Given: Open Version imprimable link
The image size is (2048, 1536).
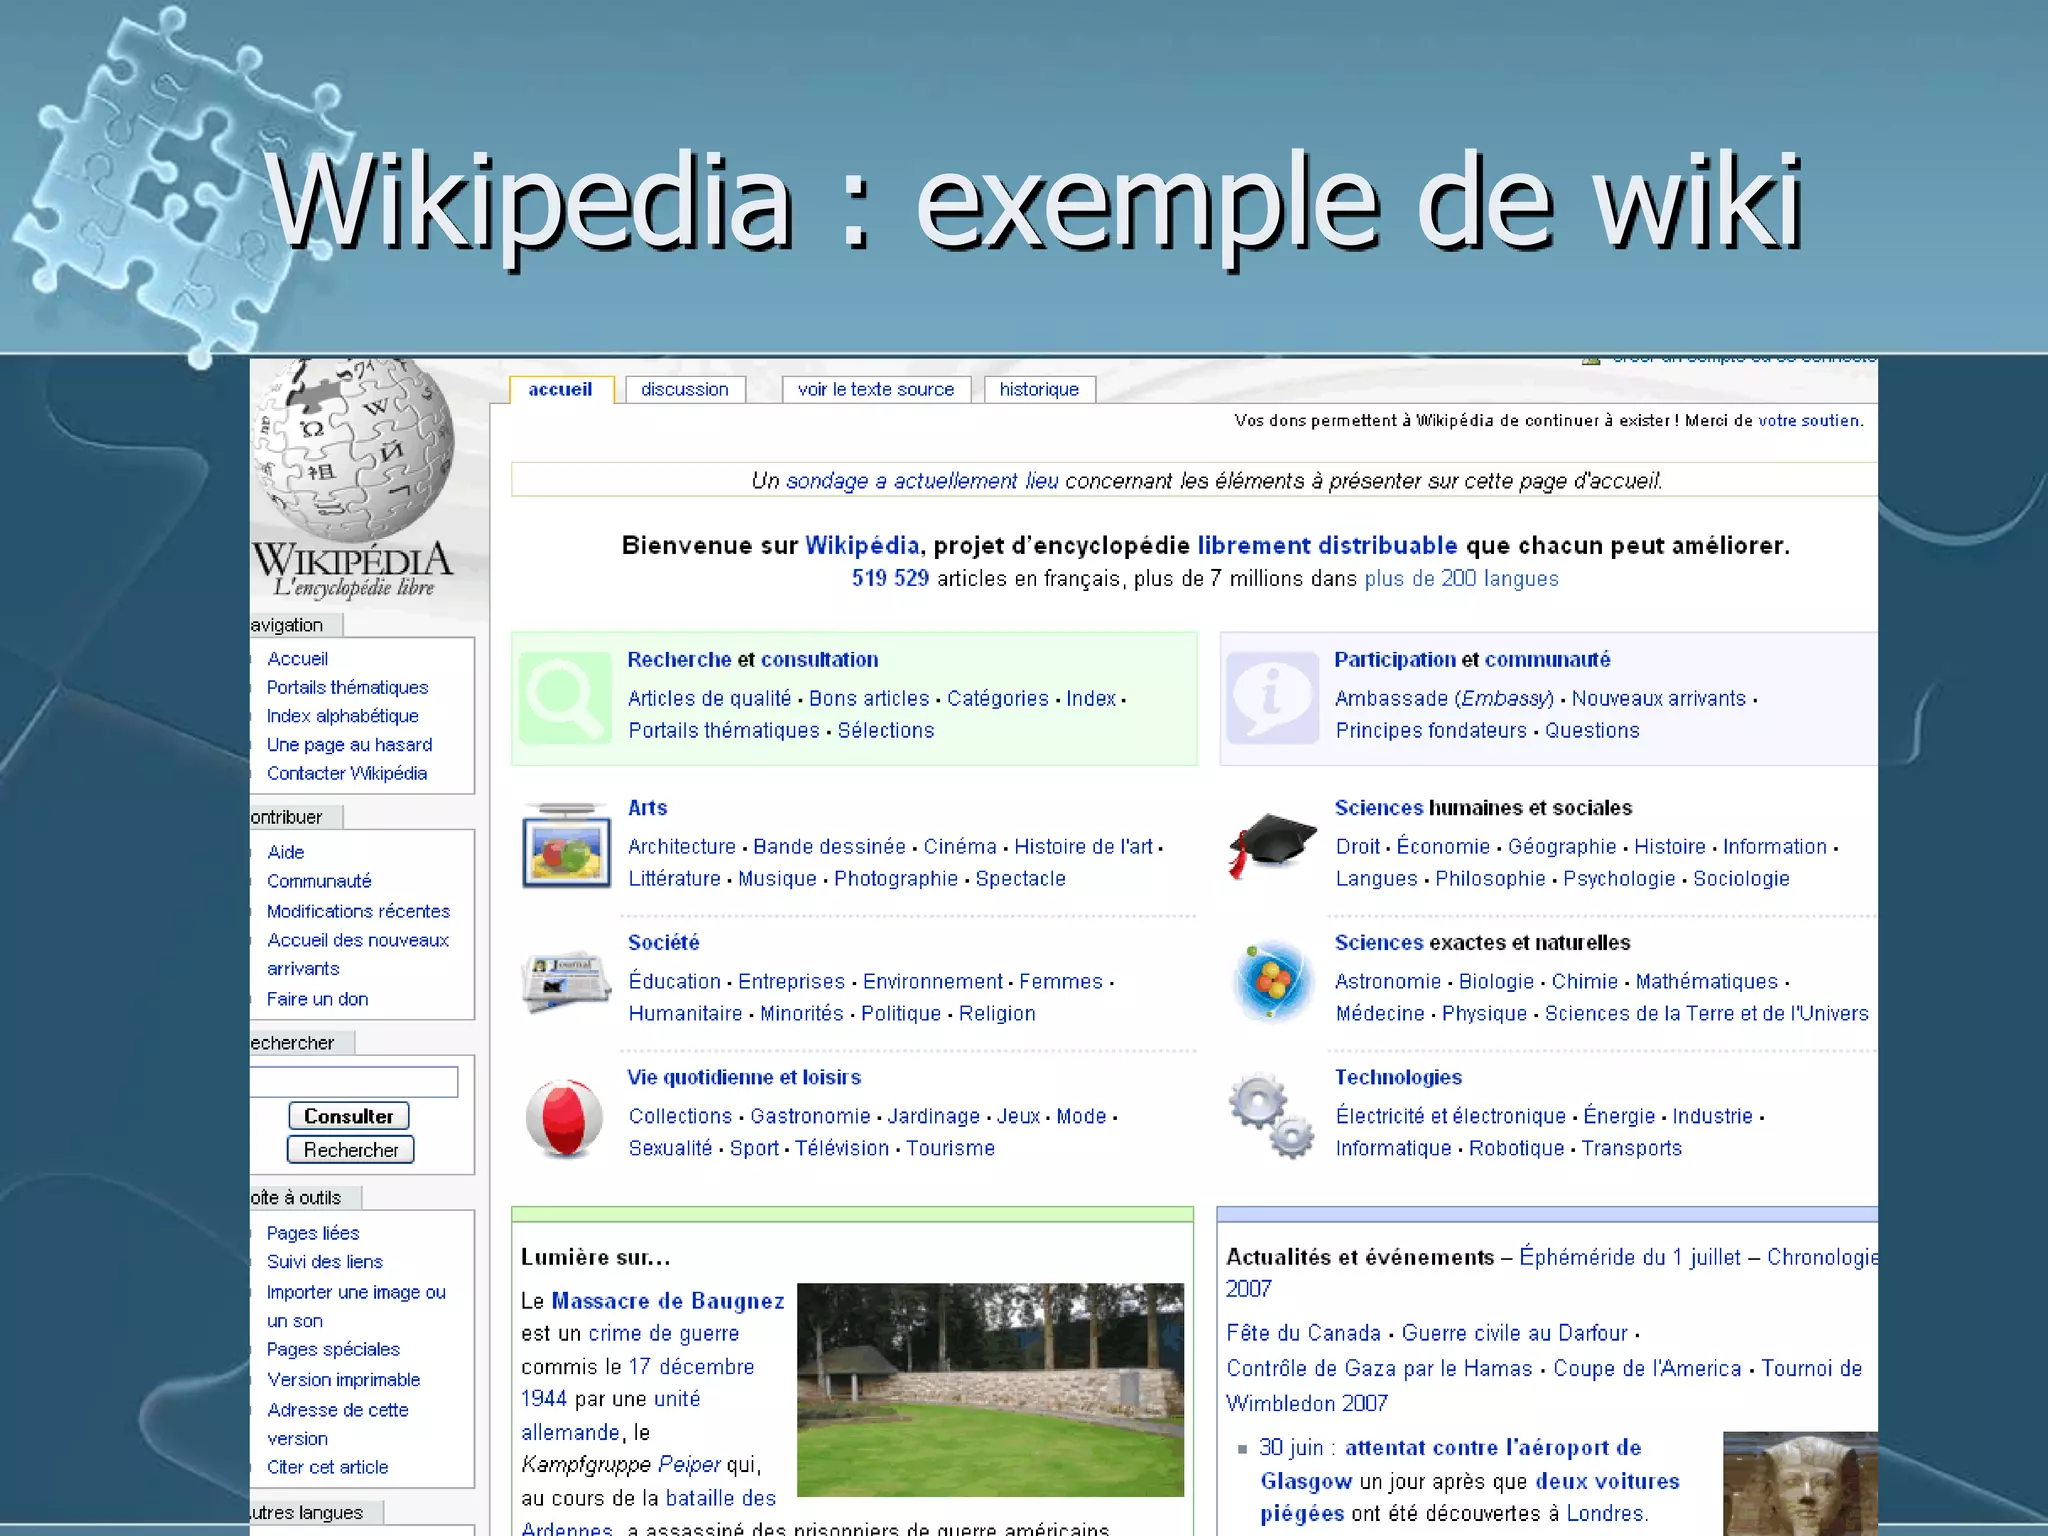Looking at the screenshot, I should coord(343,1380).
